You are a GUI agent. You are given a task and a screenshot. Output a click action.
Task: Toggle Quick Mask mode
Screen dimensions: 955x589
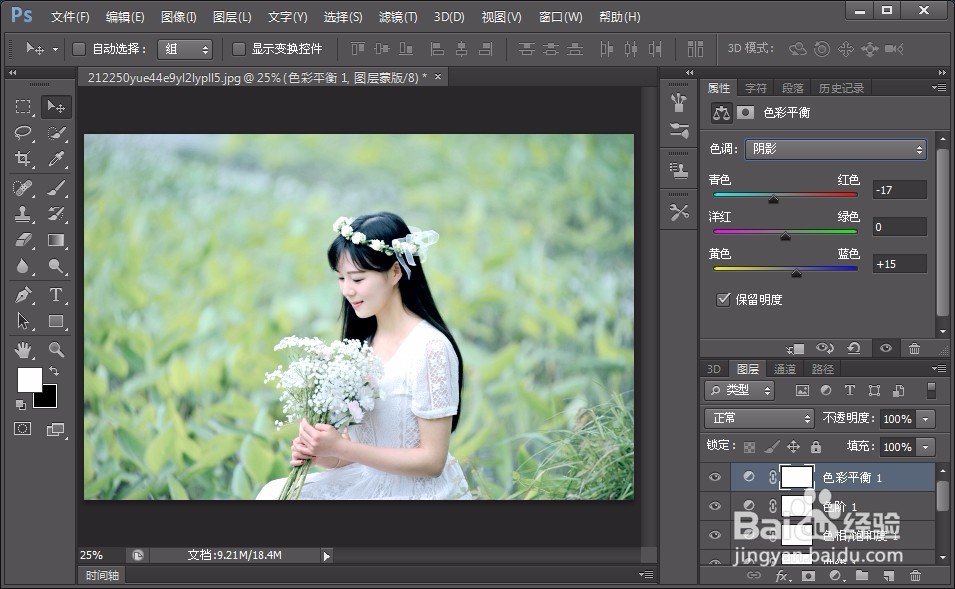coord(23,429)
